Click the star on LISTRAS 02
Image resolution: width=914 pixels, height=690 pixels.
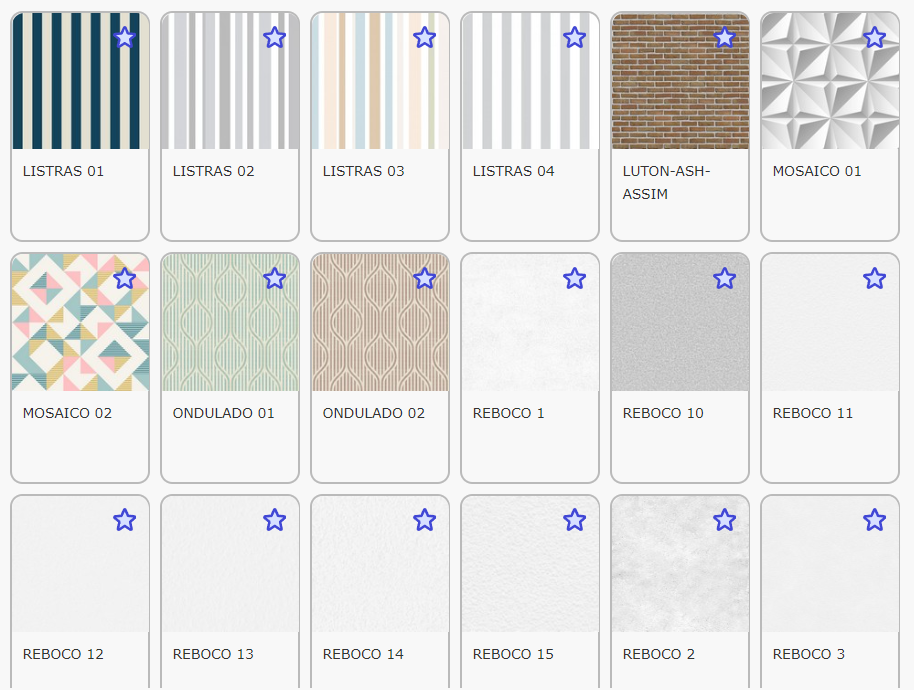point(274,37)
